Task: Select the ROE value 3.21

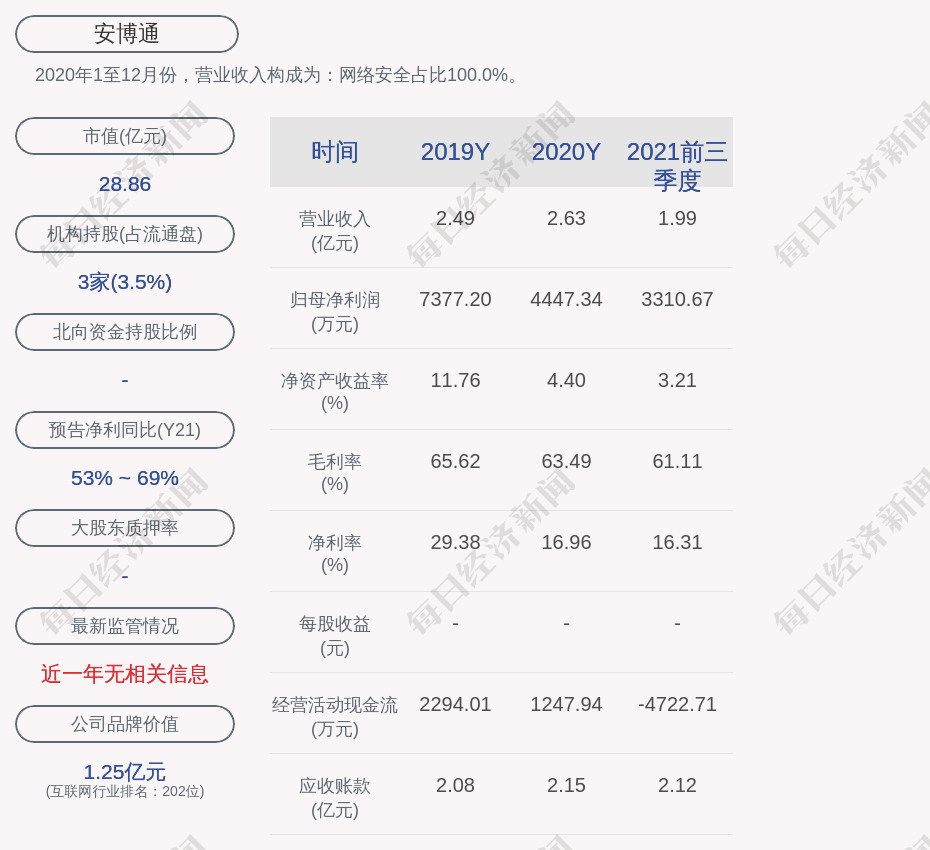Action: pyautogui.click(x=677, y=380)
